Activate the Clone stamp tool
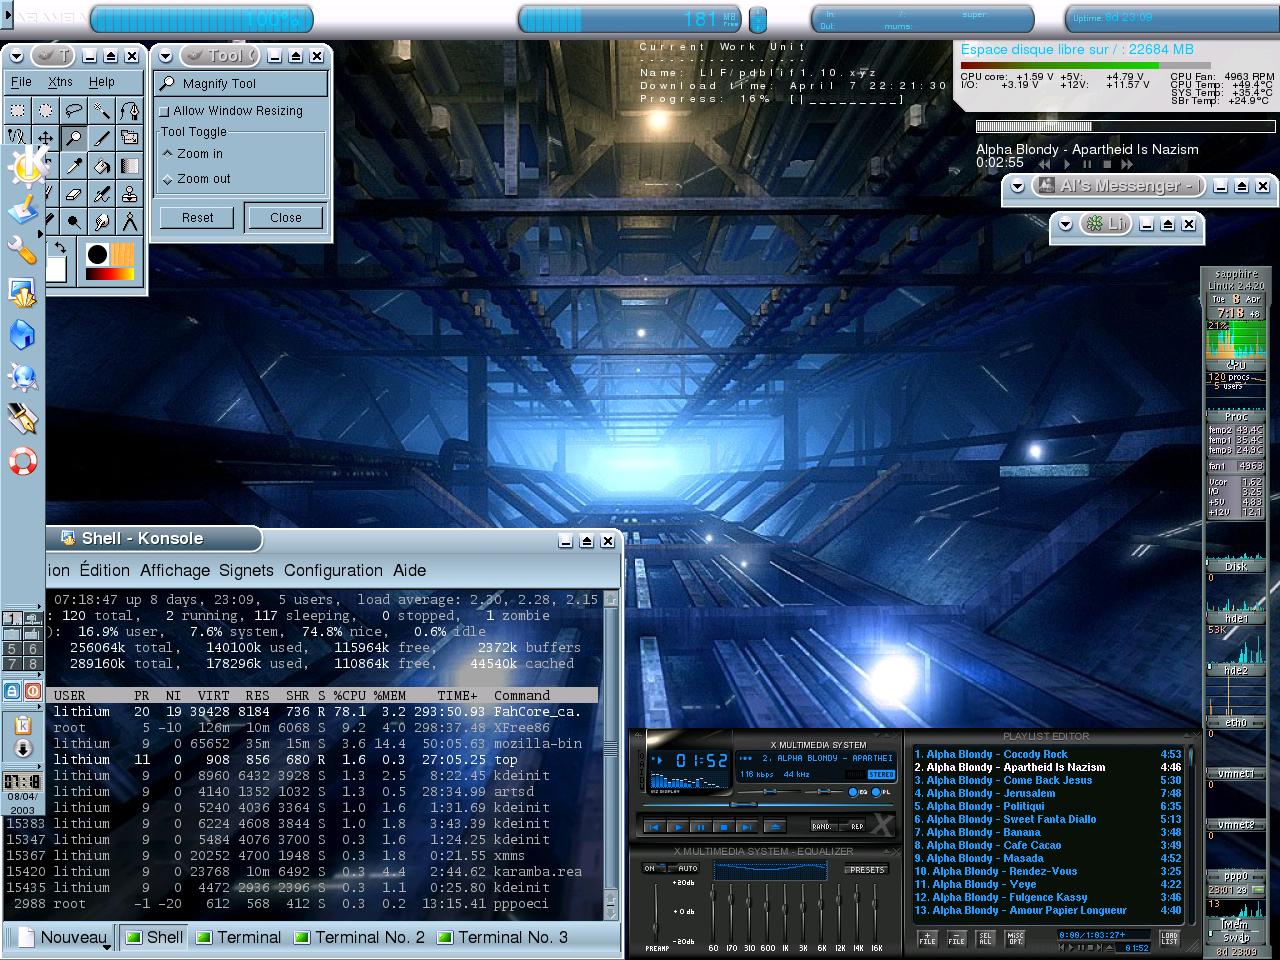Image resolution: width=1280 pixels, height=960 pixels. coord(129,194)
